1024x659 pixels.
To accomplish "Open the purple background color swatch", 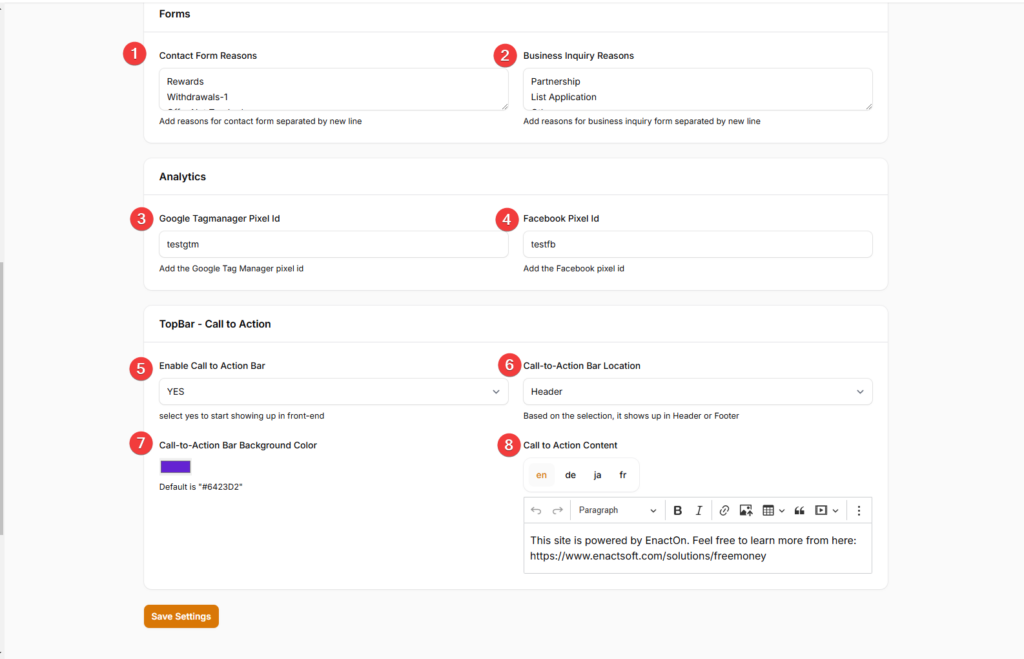I will pos(175,466).
